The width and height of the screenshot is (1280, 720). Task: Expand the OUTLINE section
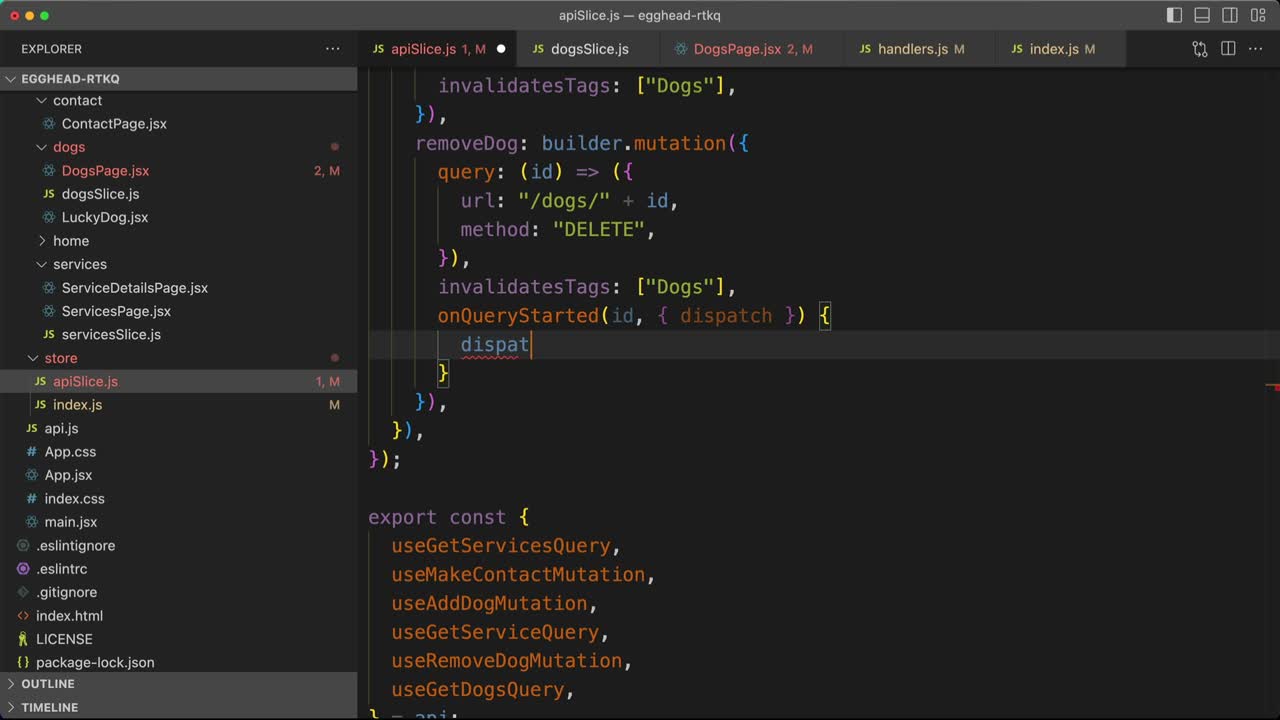click(x=48, y=684)
